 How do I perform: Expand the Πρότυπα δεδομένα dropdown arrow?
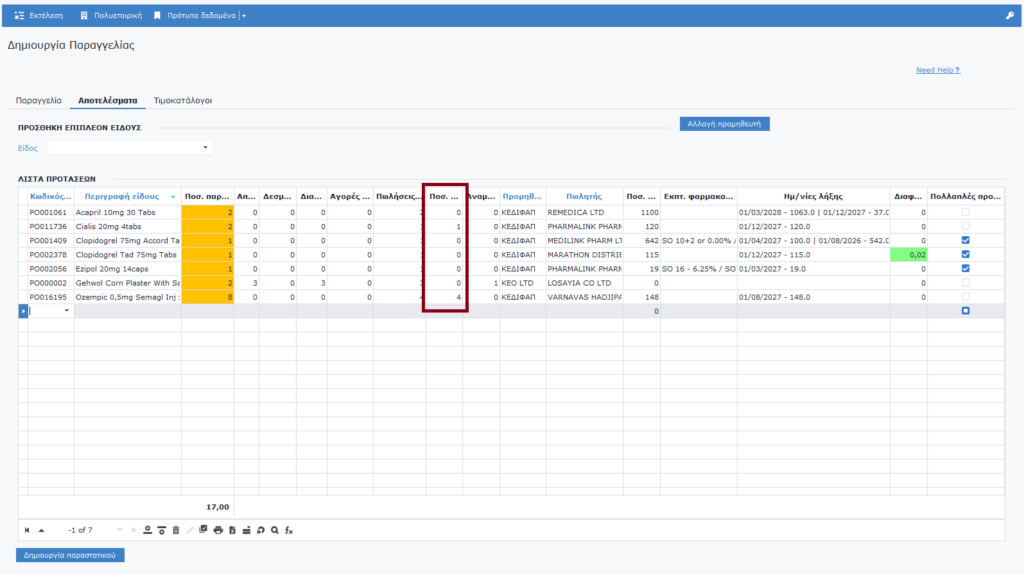click(244, 16)
